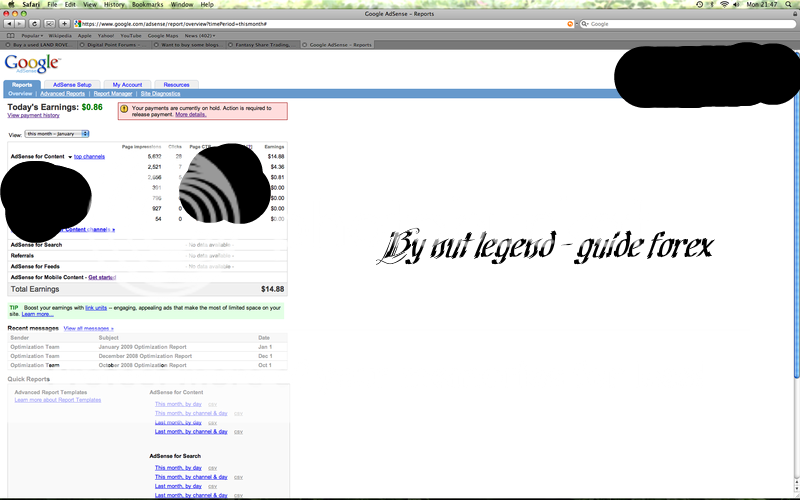
Task: Open Content Last month, by channel & day
Action: 191,432
